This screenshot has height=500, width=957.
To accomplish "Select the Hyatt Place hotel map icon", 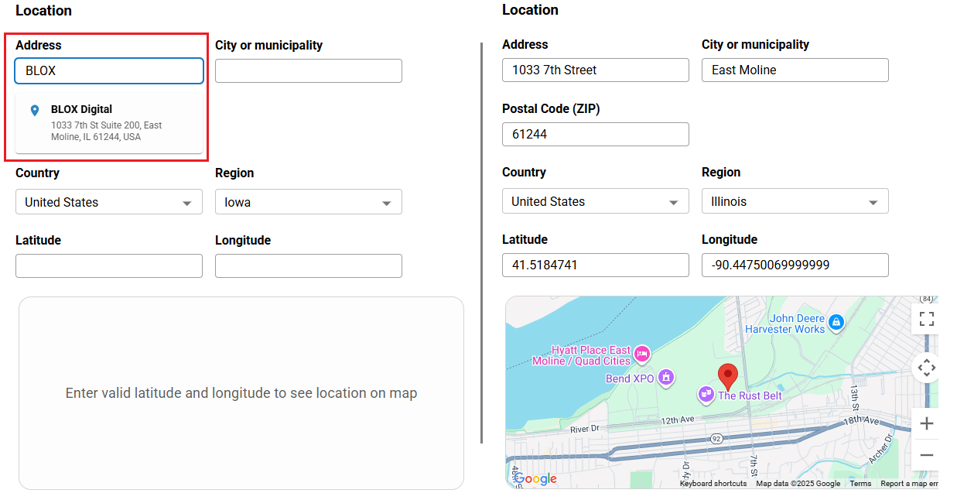I will (x=642, y=353).
